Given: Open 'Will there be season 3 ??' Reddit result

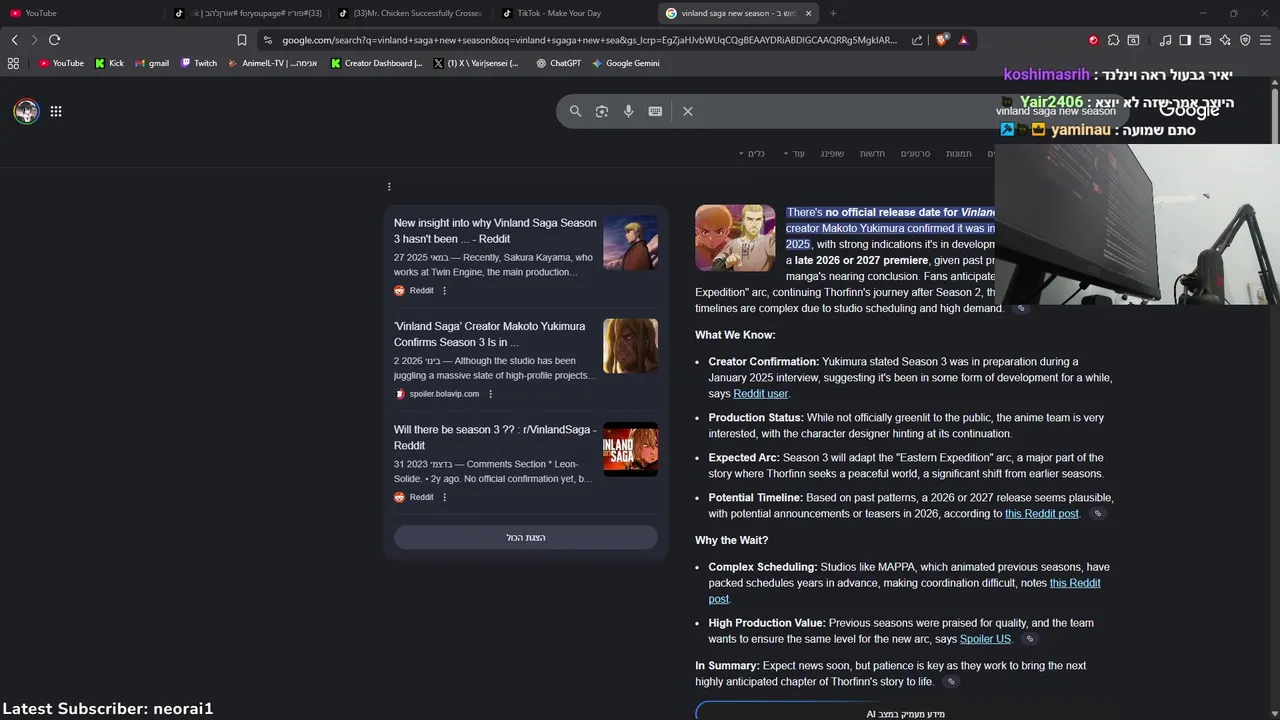Looking at the screenshot, I should click(495, 437).
